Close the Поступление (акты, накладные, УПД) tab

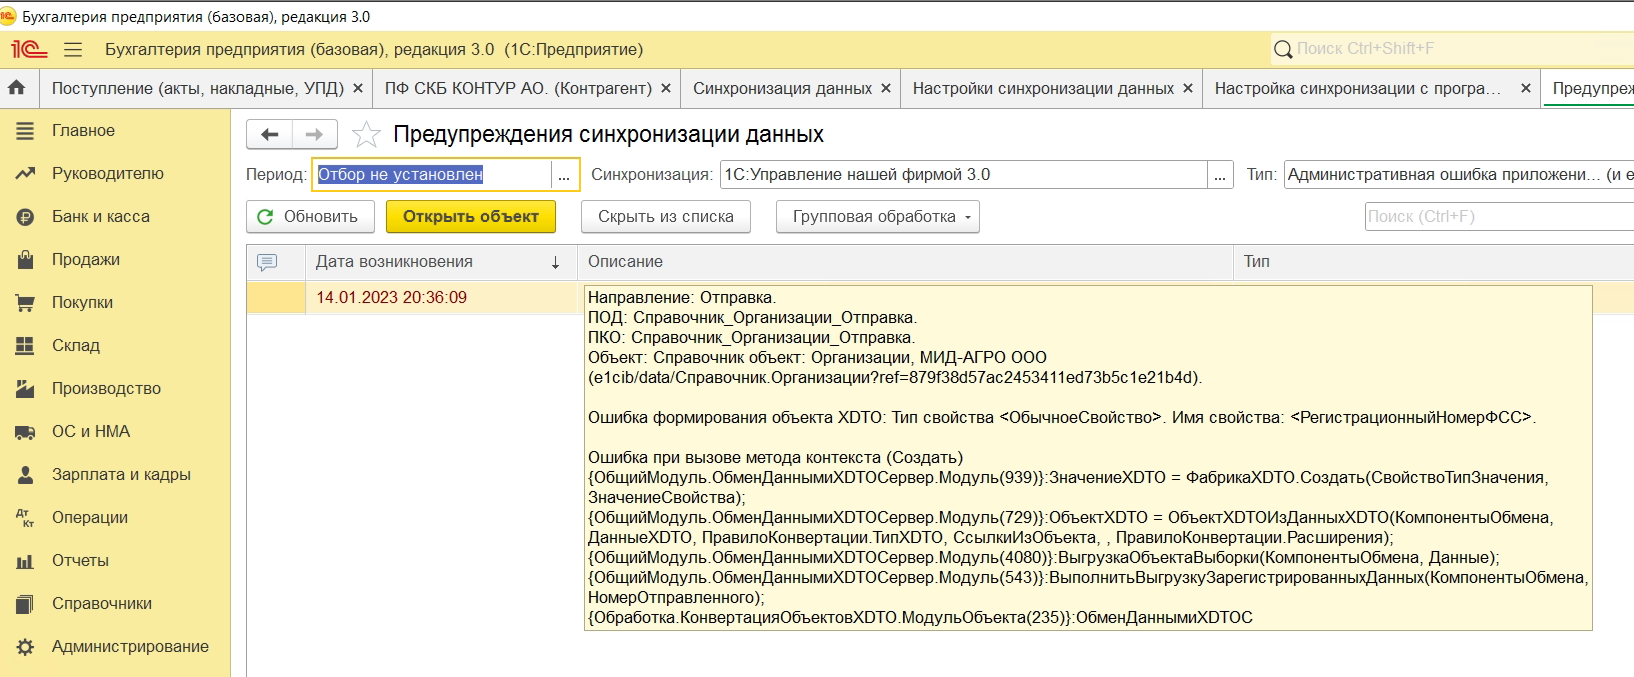click(358, 88)
